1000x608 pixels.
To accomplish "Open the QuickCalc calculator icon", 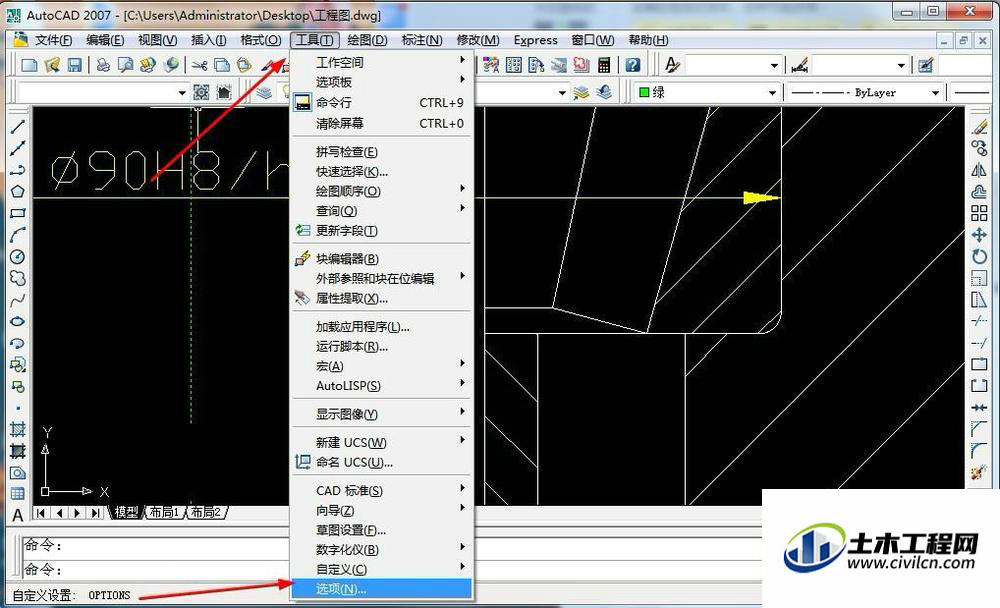I will [x=604, y=64].
